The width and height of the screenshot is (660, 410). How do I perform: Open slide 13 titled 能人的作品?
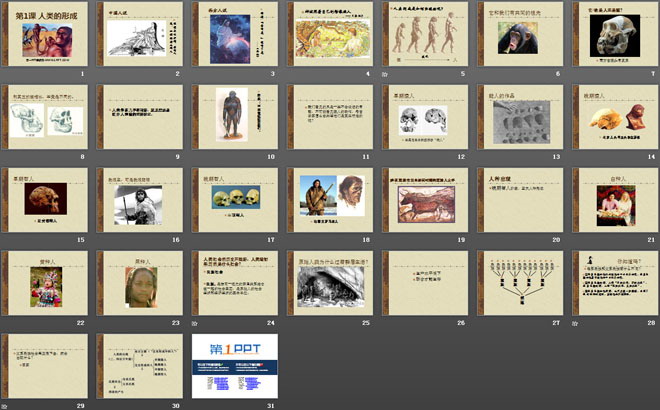tap(517, 120)
